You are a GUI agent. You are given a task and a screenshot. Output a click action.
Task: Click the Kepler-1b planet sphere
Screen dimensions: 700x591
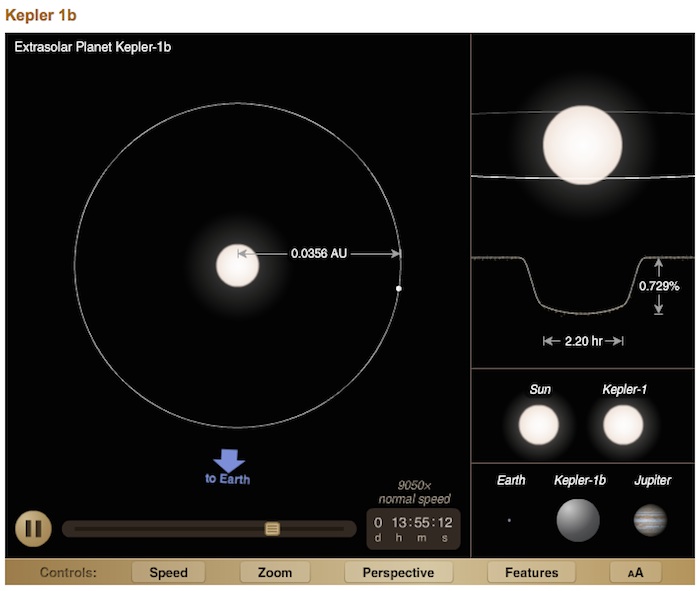click(578, 520)
